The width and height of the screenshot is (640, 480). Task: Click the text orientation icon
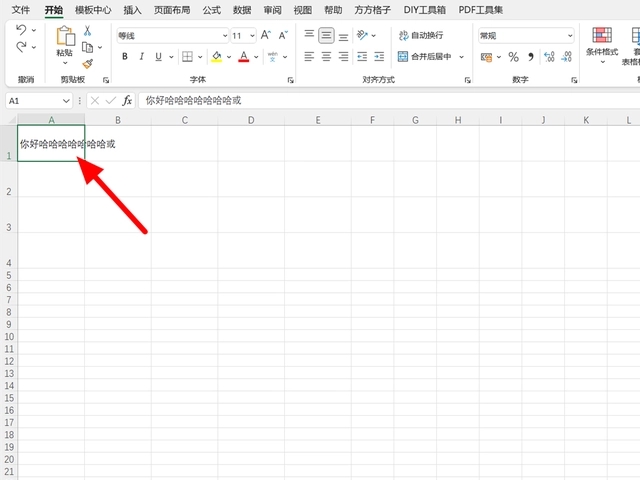(362, 35)
